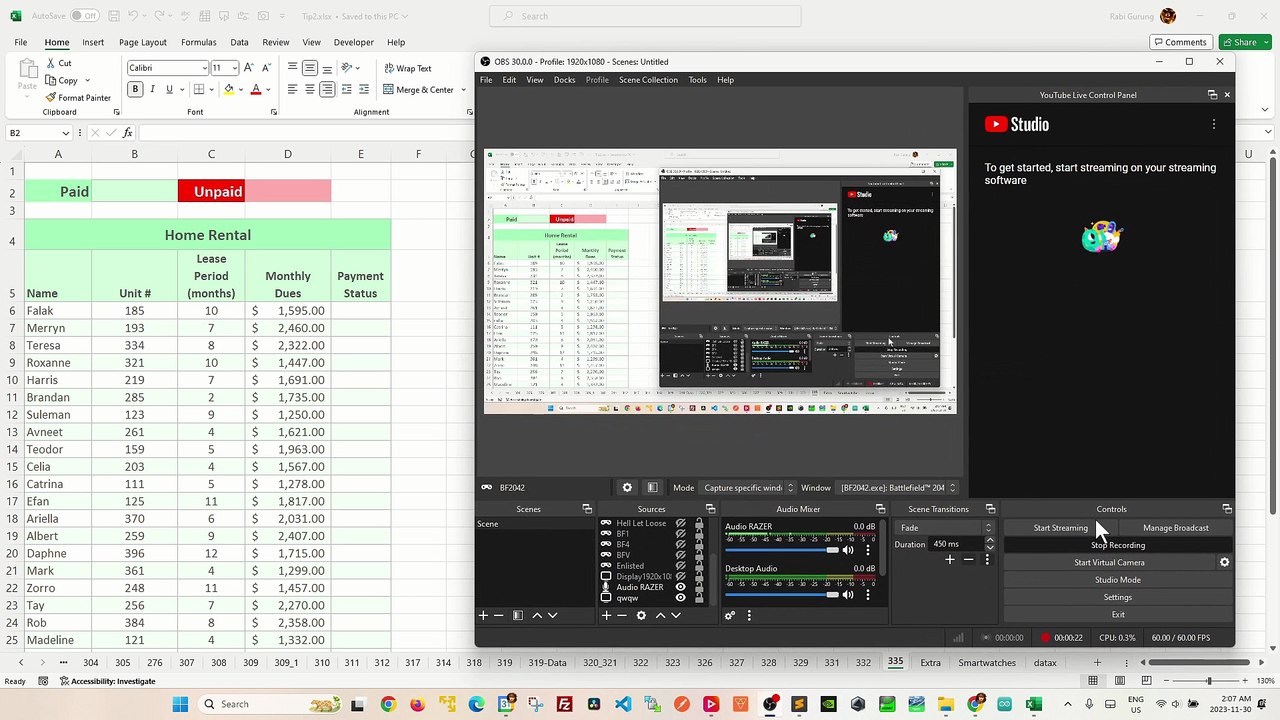Hide the Audio RAZER source
Image resolution: width=1280 pixels, height=720 pixels.
point(681,587)
